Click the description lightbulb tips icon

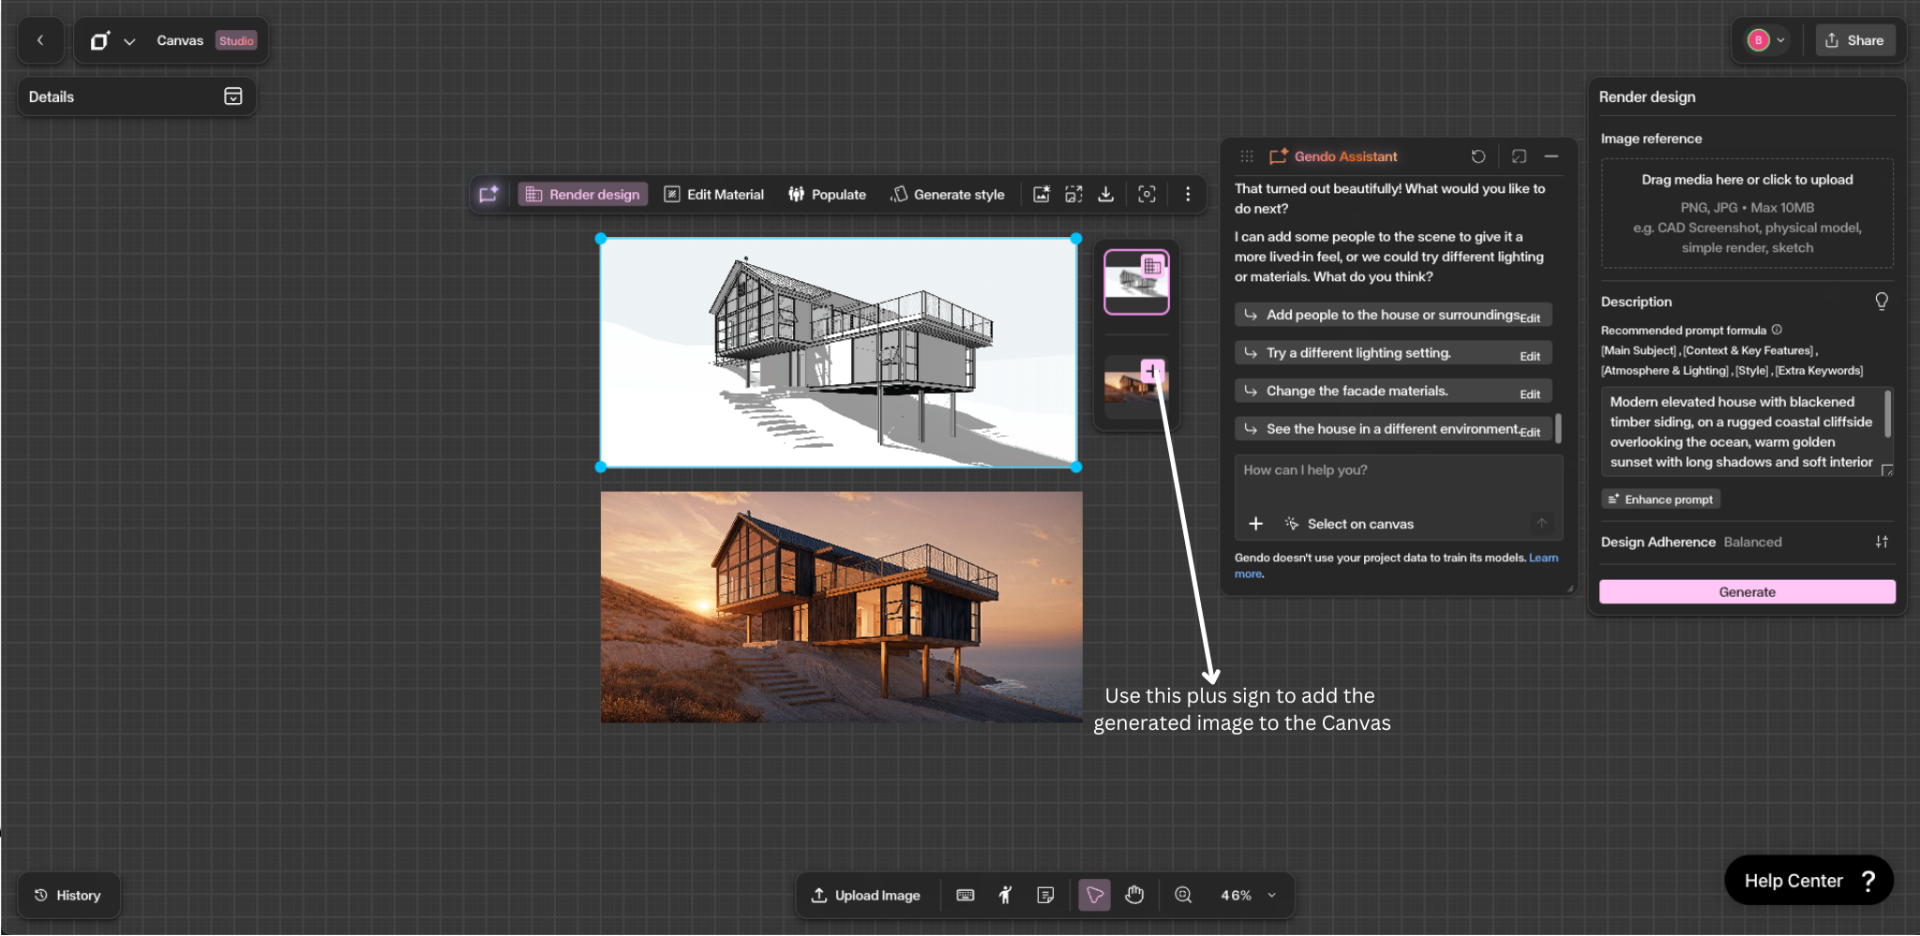1881,301
